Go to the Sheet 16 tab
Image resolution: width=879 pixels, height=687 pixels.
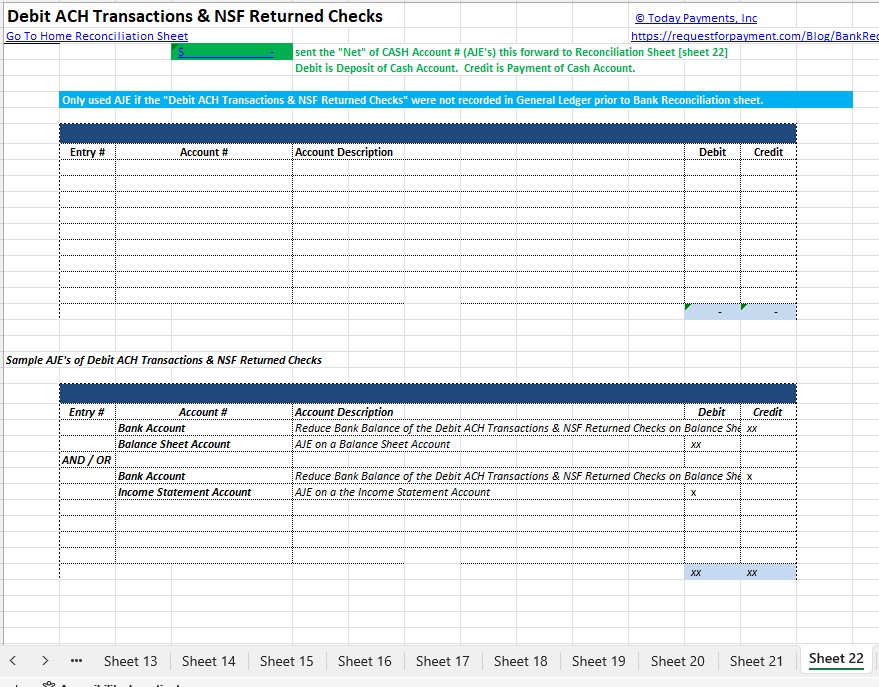(364, 661)
